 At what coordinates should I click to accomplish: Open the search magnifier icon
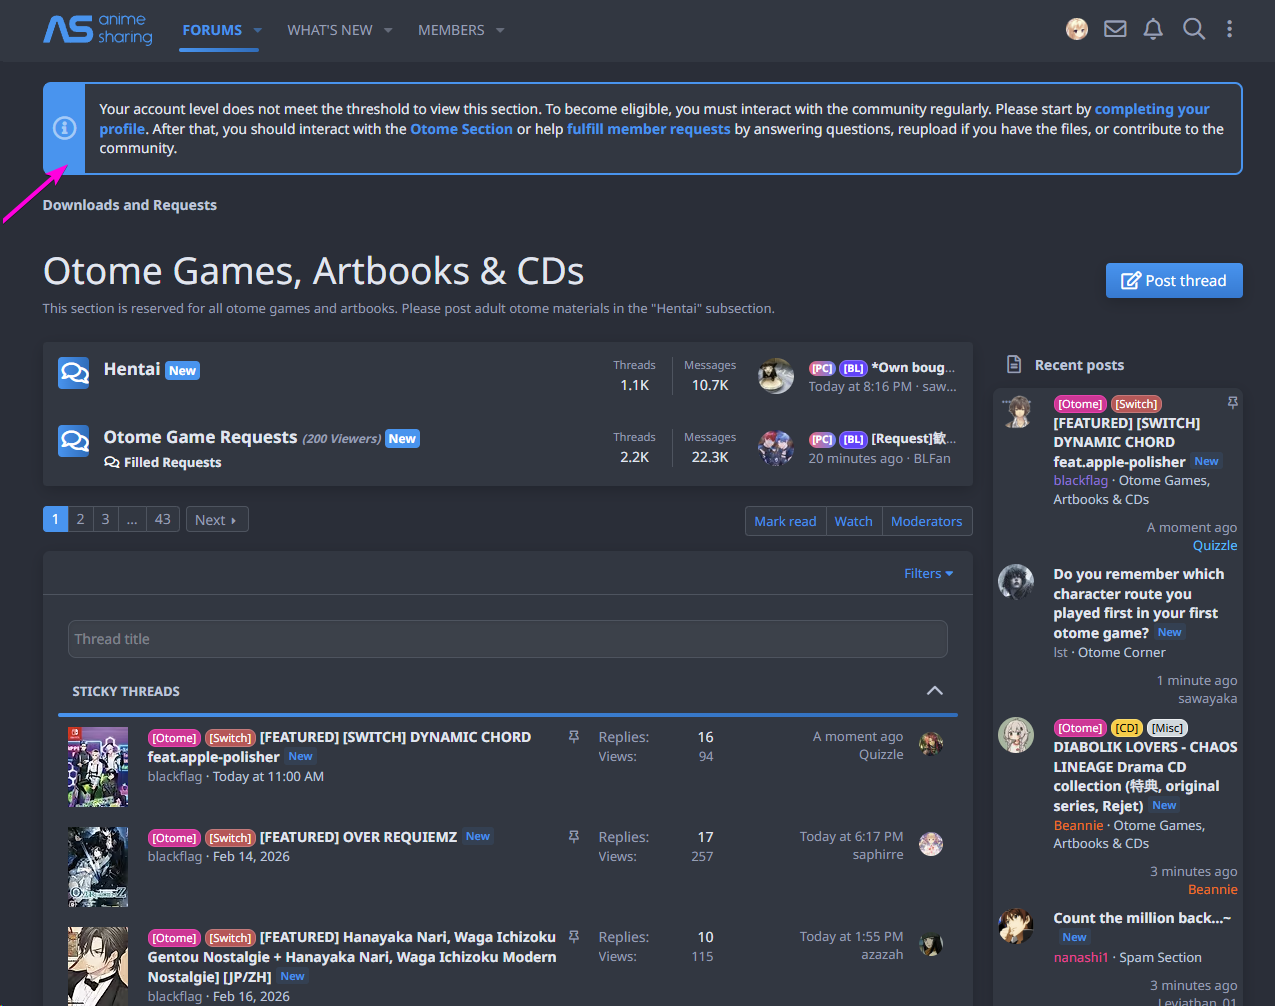tap(1193, 29)
